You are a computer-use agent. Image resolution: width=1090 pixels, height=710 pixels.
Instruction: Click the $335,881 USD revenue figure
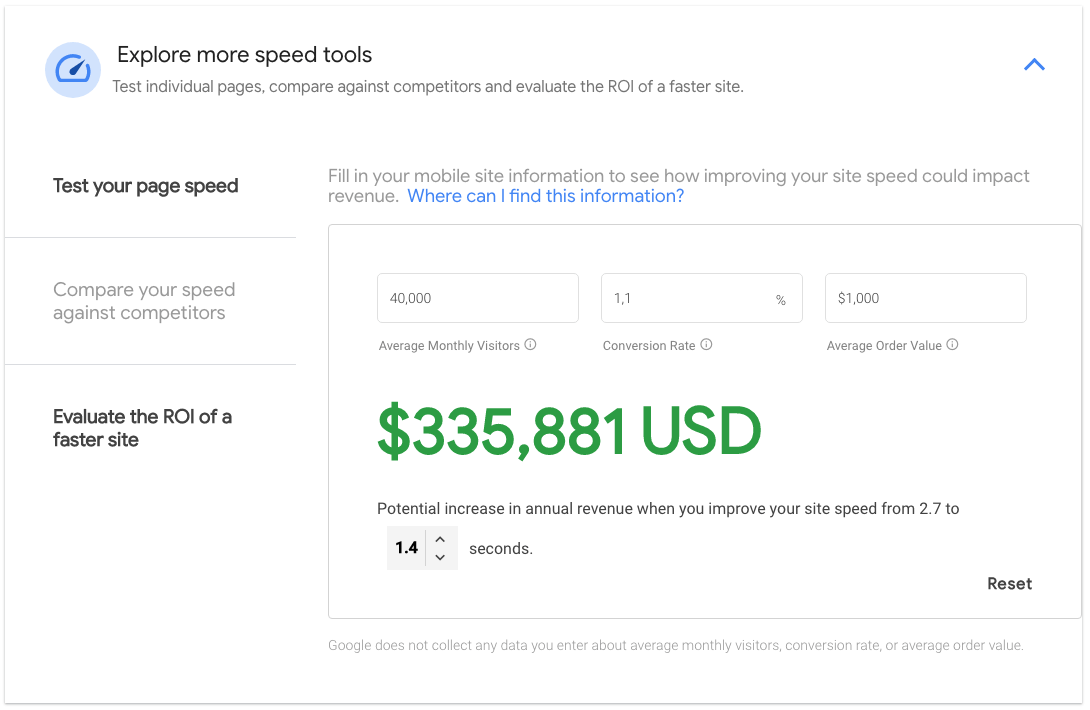569,431
